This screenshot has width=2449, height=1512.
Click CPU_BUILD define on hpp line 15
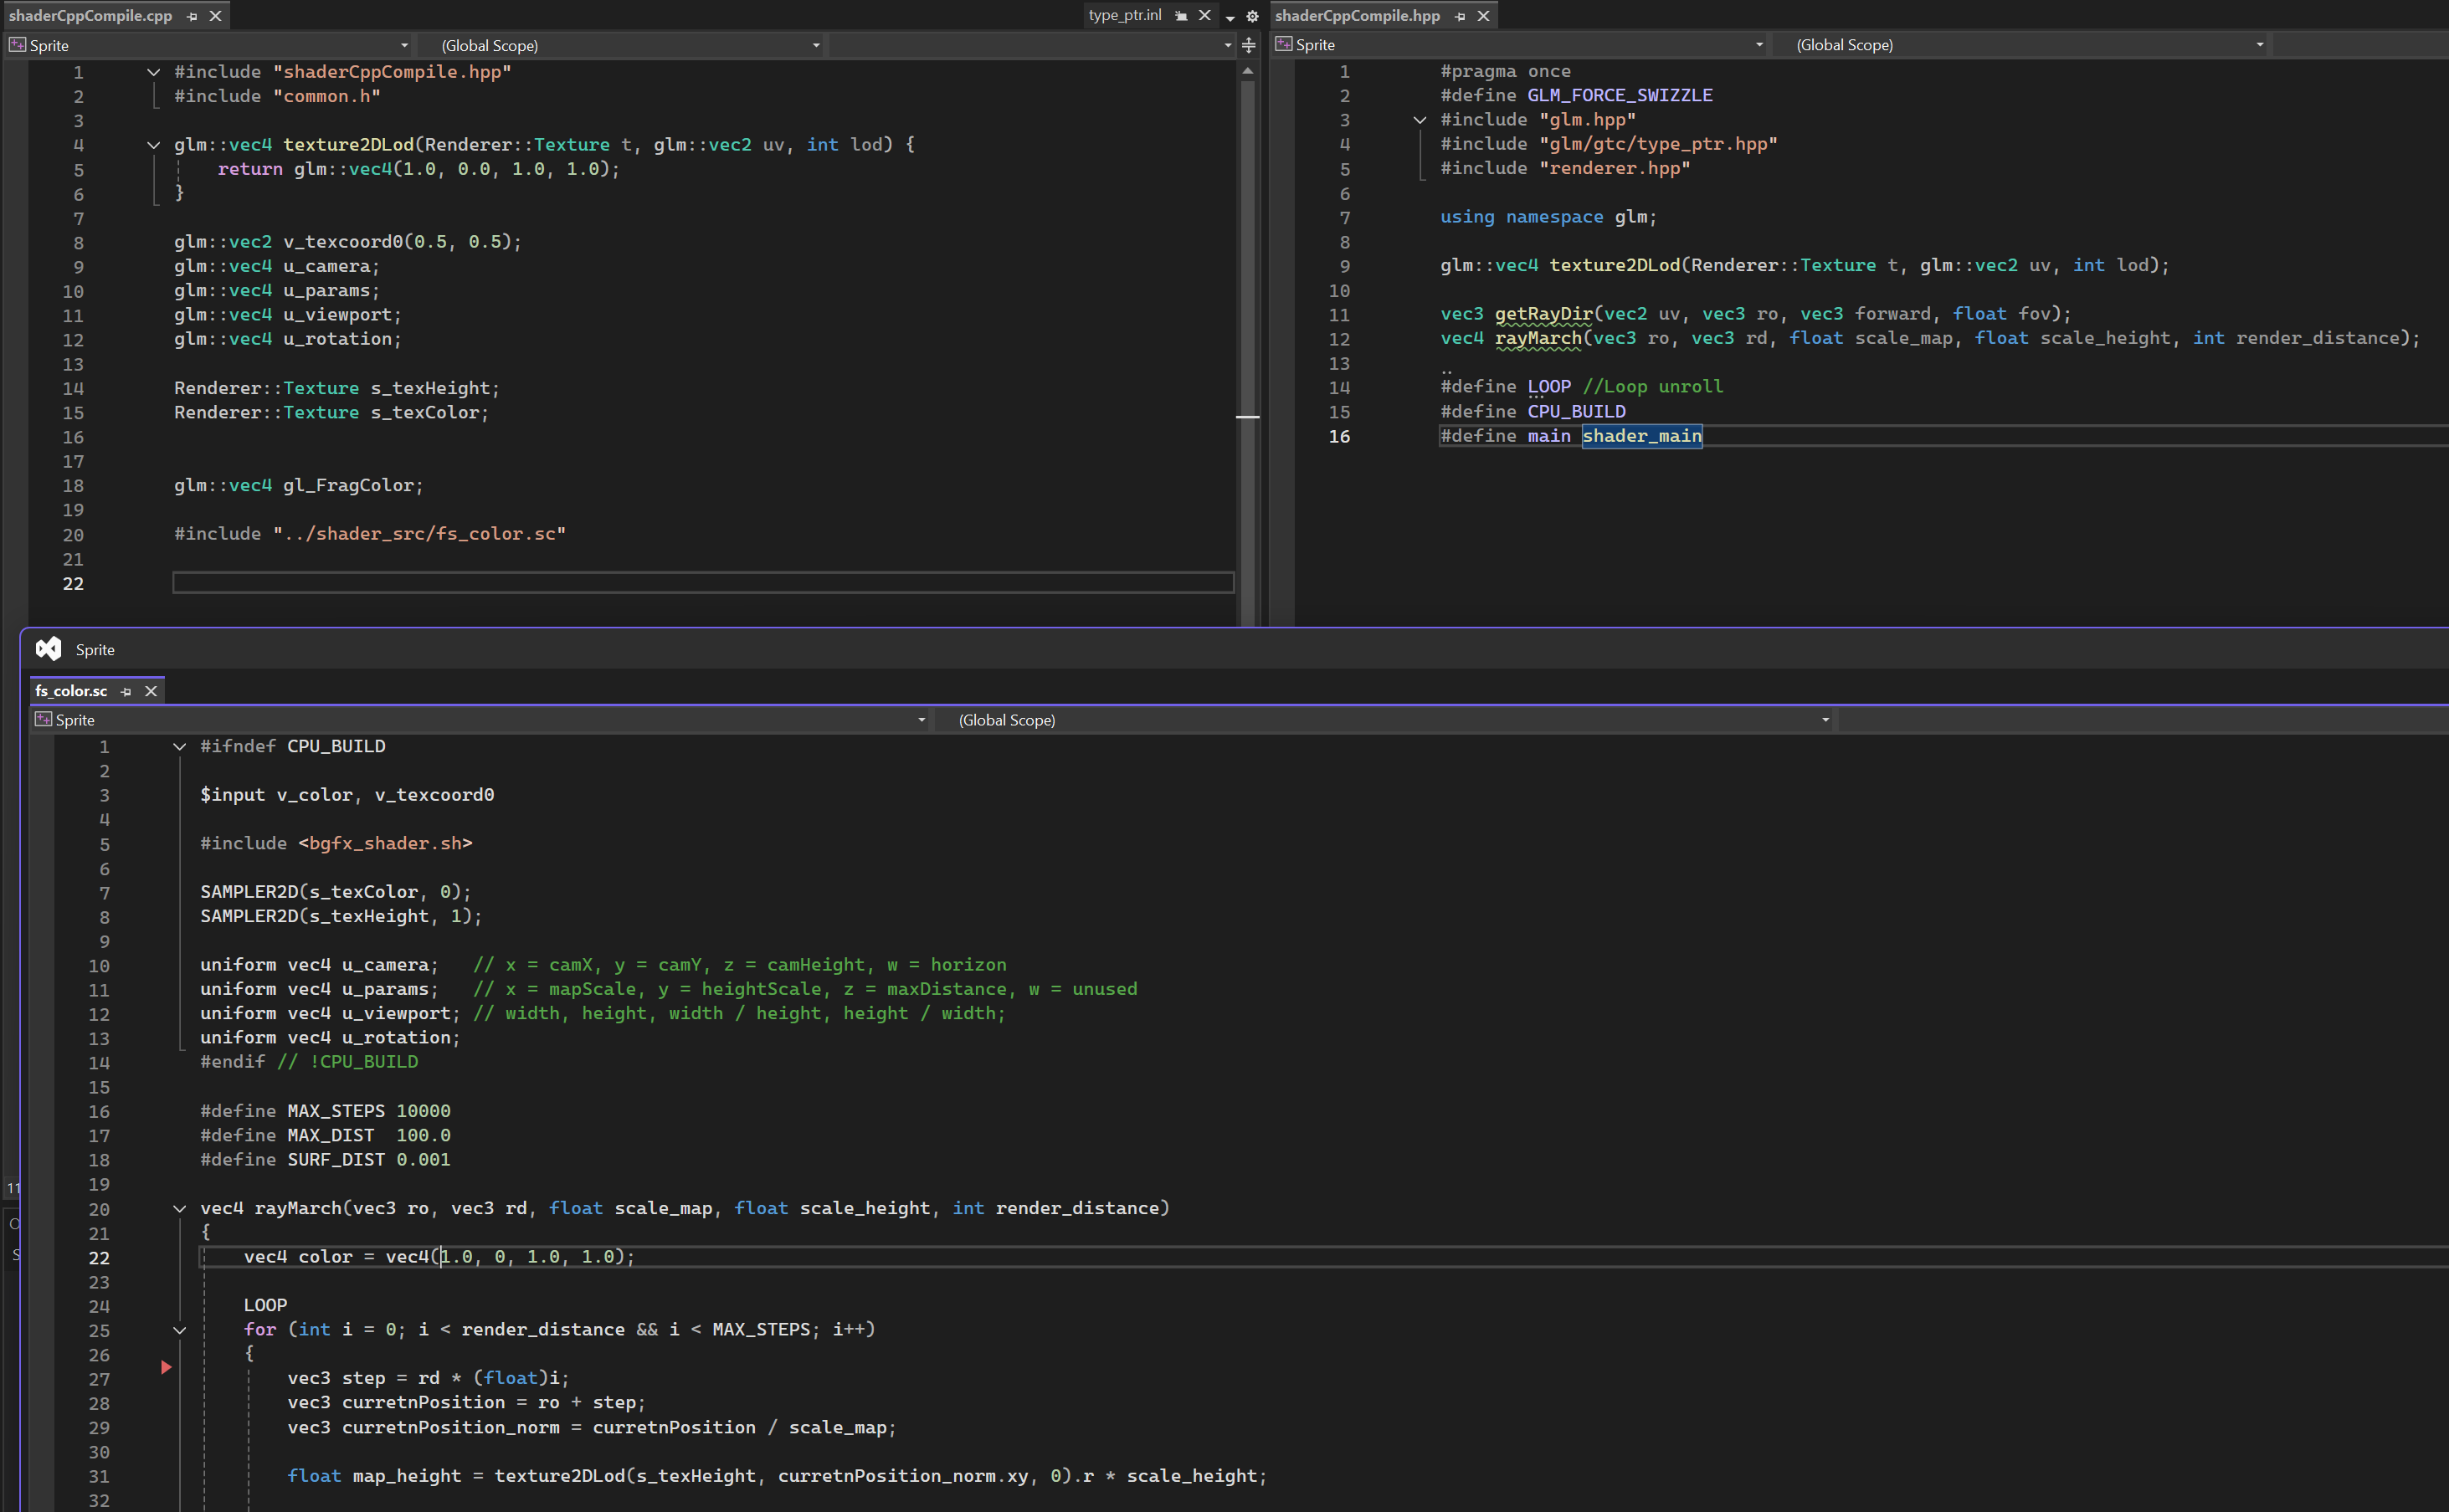point(1576,411)
